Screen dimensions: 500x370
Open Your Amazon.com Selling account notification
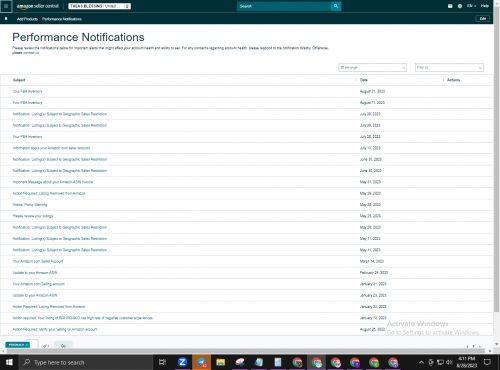coord(39,284)
